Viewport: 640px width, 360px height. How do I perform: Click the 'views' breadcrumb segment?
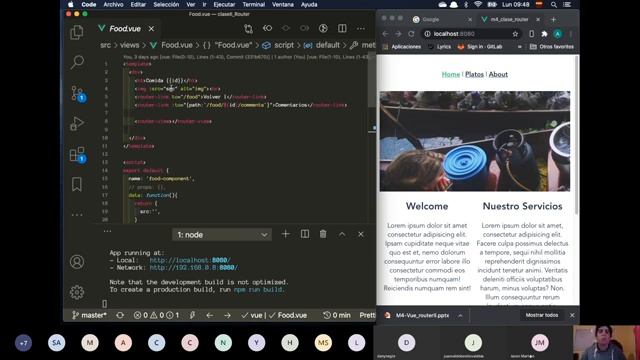click(x=129, y=45)
